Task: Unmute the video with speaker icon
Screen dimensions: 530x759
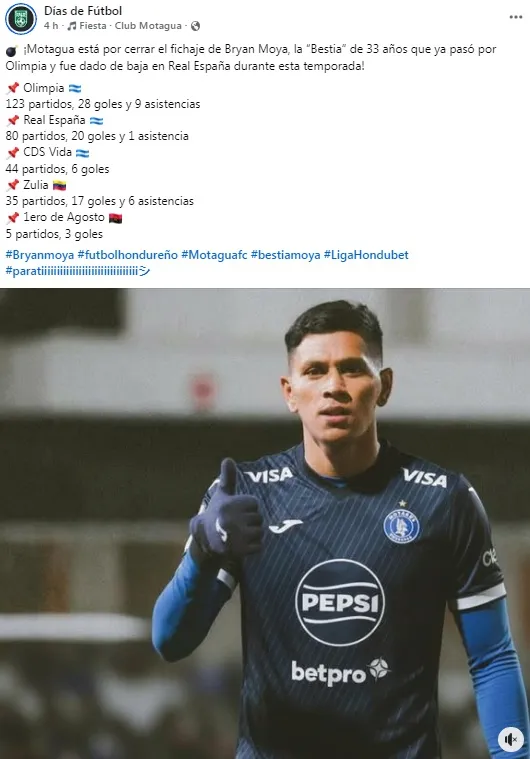Action: [511, 739]
